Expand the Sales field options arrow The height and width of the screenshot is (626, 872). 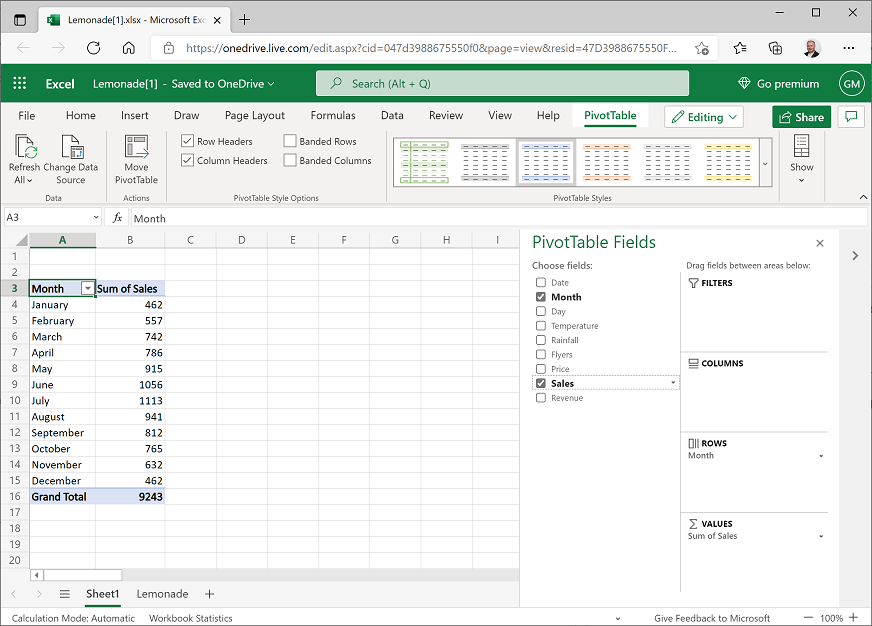click(672, 382)
